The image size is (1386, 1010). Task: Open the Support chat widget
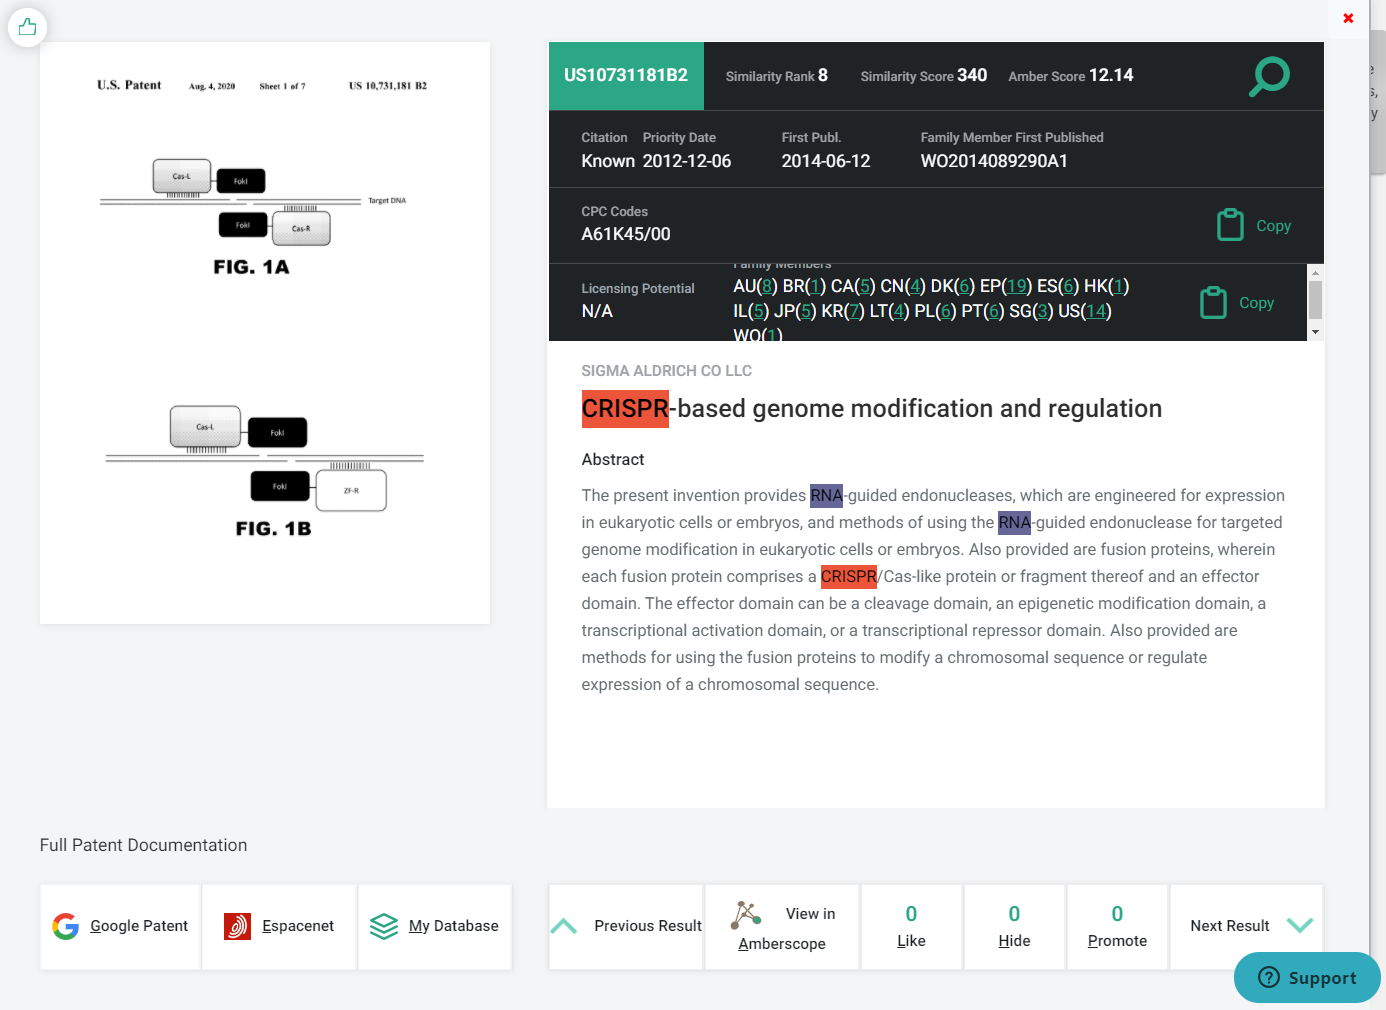tap(1307, 978)
